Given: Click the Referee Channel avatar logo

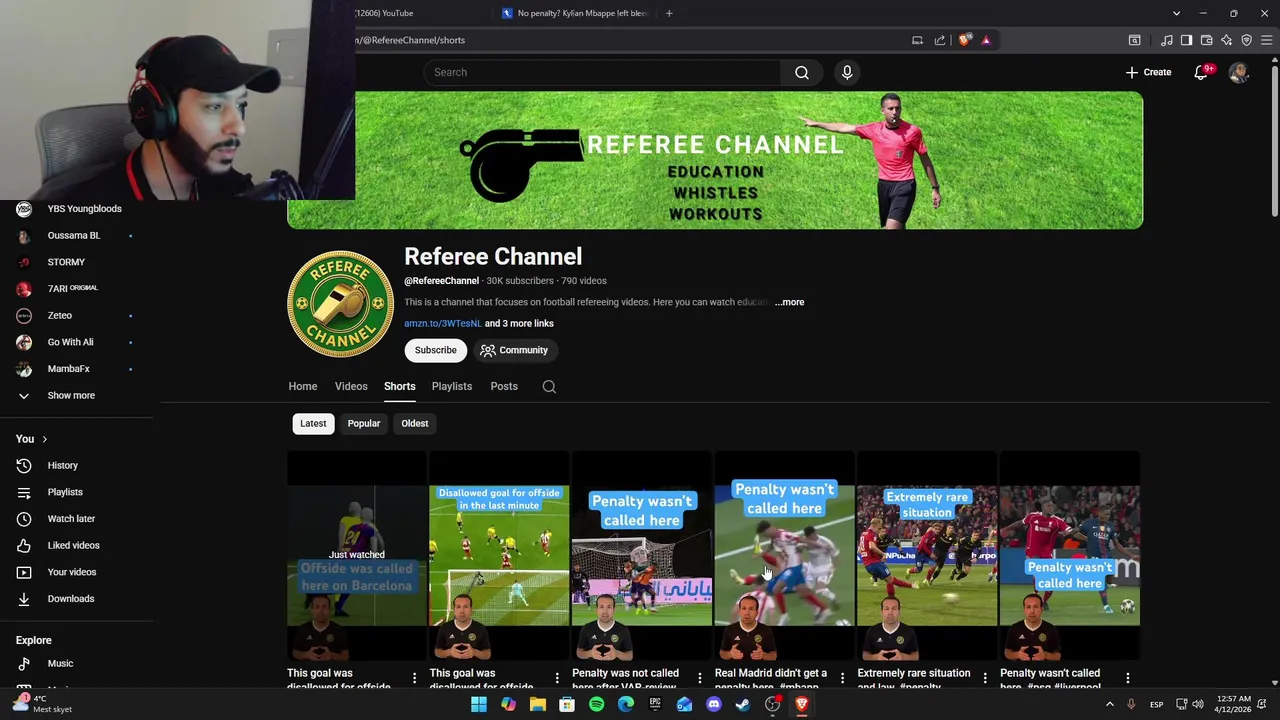Looking at the screenshot, I should coord(340,304).
